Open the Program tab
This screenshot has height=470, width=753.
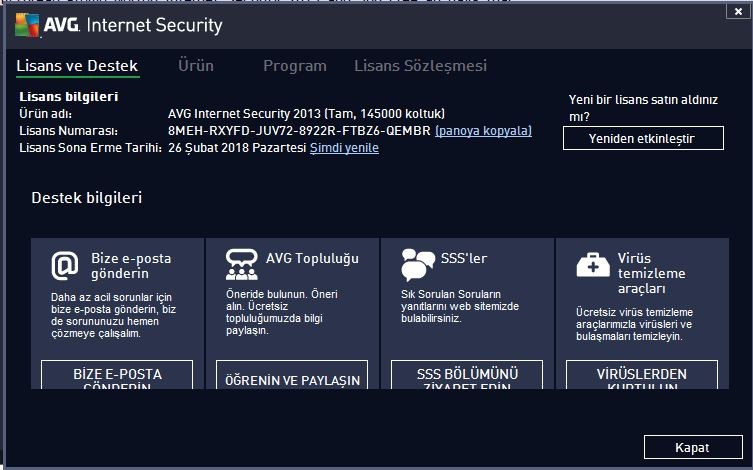[x=295, y=66]
